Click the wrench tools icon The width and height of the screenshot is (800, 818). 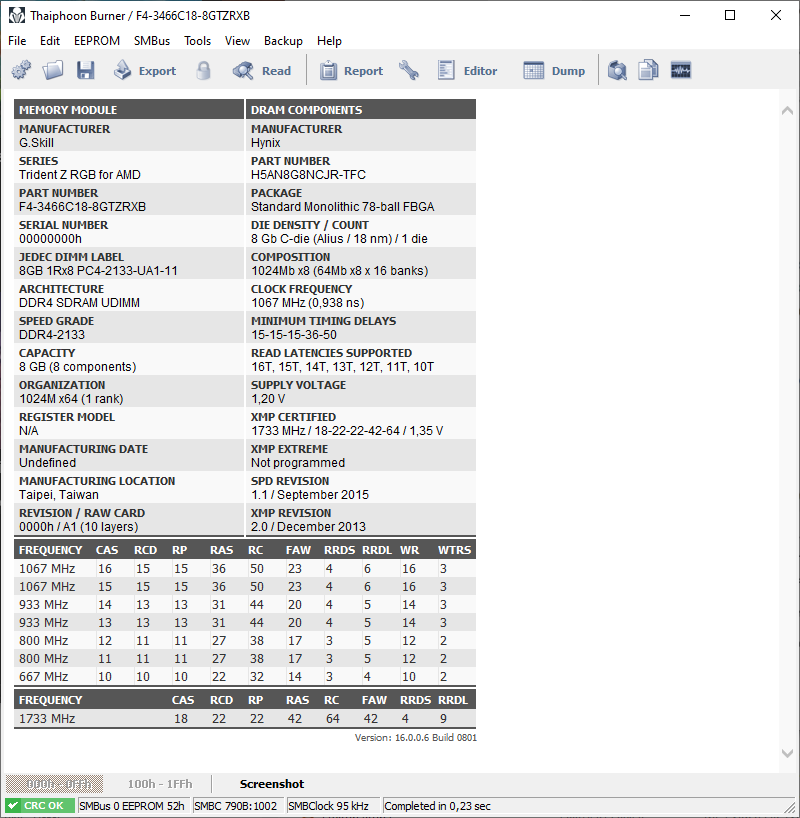[x=409, y=70]
